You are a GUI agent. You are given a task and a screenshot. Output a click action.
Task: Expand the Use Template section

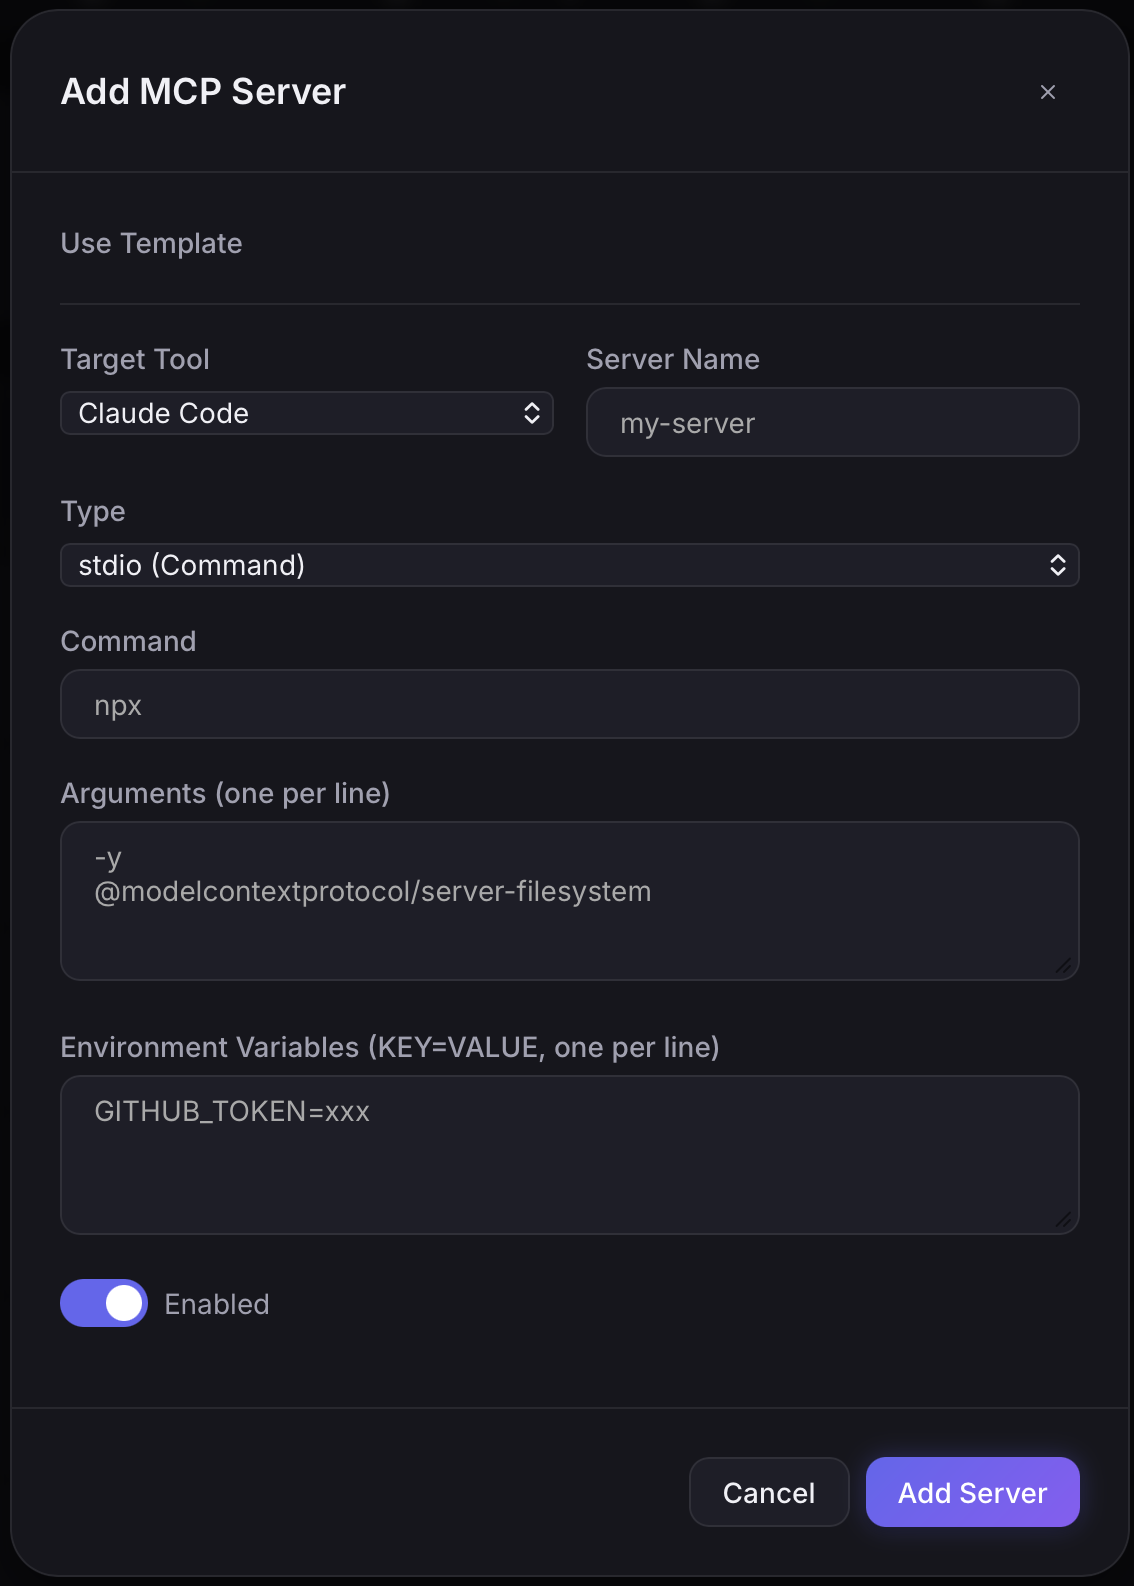pos(152,243)
